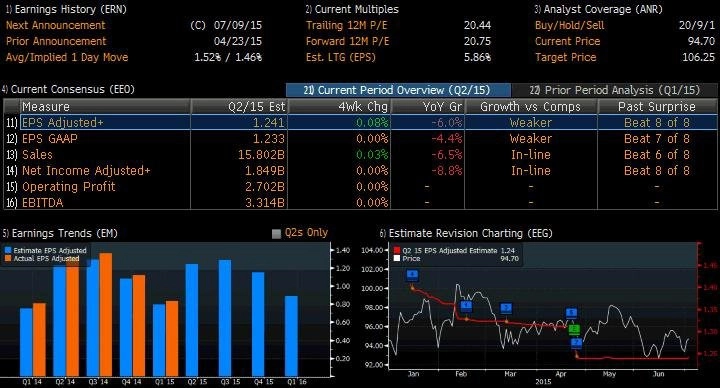This screenshot has width=720, height=388.
Task: Click the green earnings marker on chart
Action: point(574,329)
